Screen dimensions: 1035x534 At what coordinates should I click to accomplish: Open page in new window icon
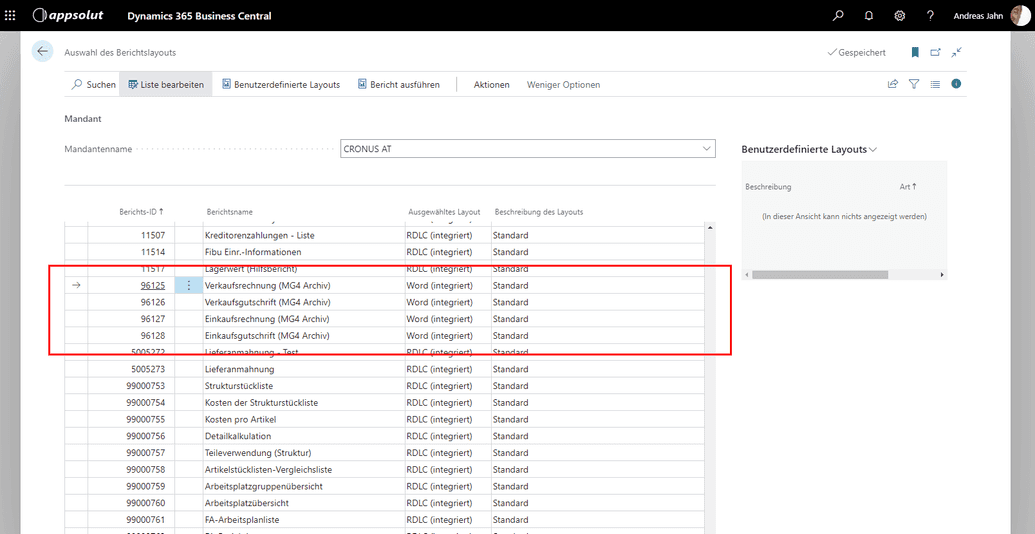point(935,52)
